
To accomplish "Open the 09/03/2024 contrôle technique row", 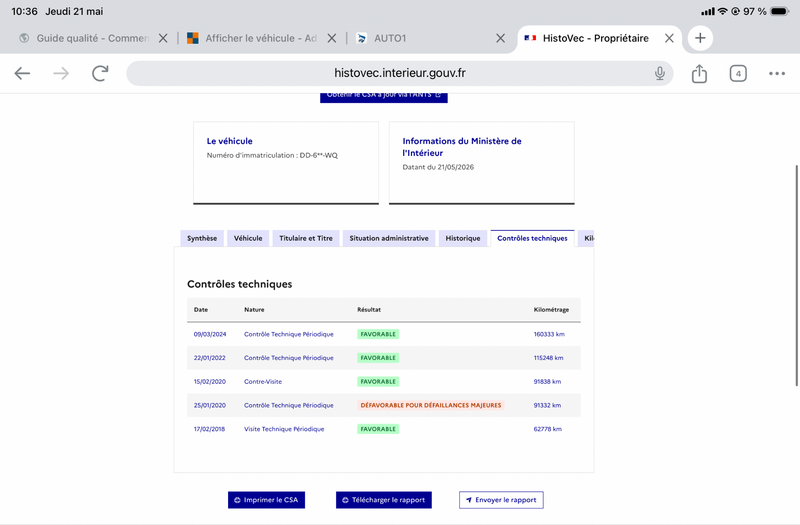I will 384,334.
